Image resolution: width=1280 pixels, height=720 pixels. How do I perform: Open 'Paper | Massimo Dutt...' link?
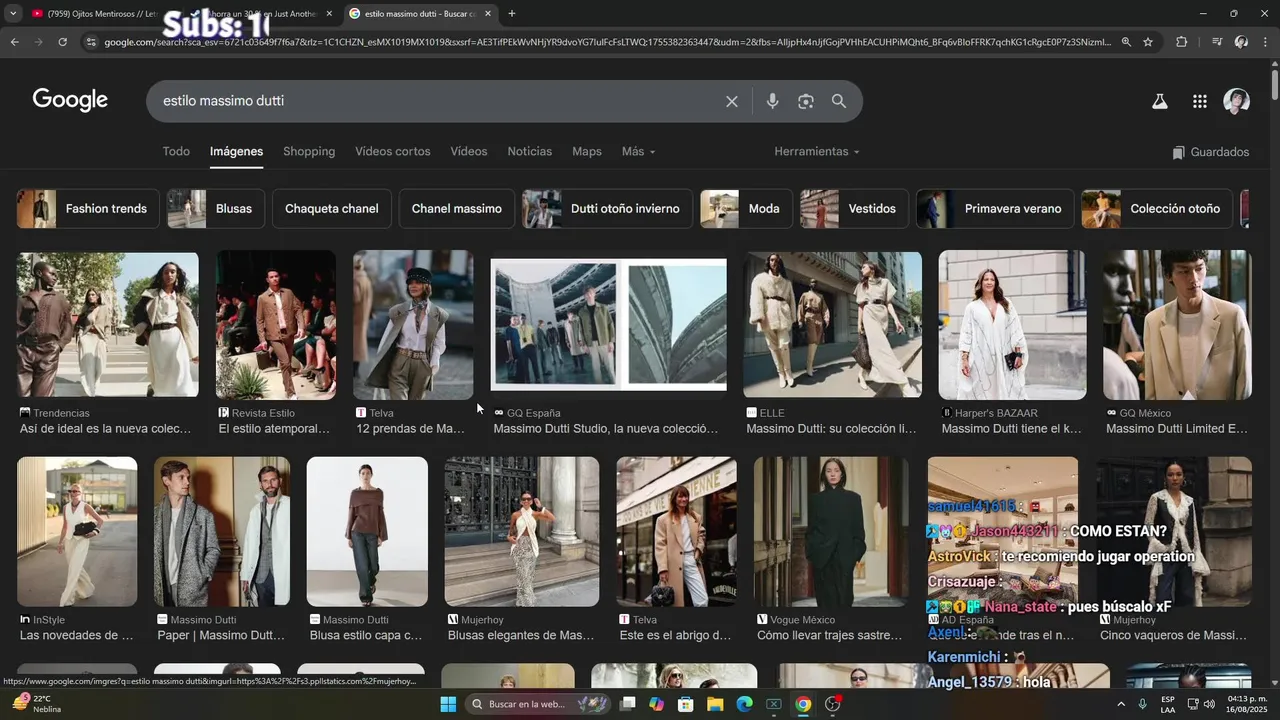tap(221, 636)
